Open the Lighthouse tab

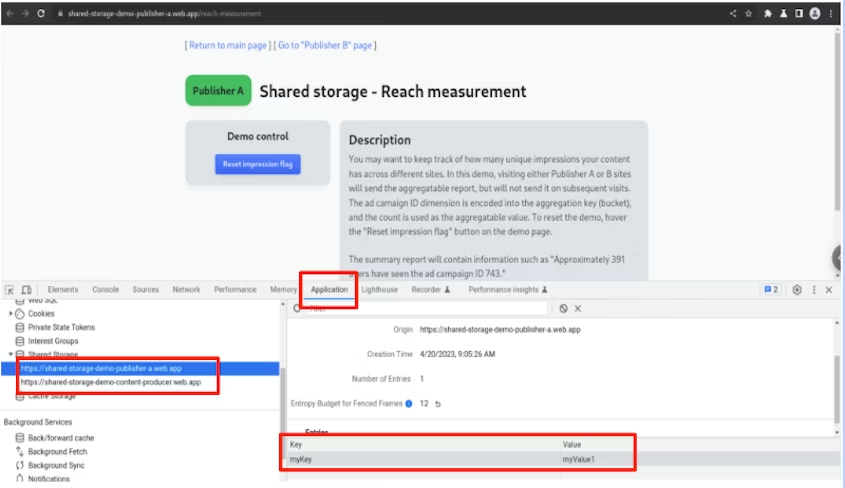pos(379,290)
